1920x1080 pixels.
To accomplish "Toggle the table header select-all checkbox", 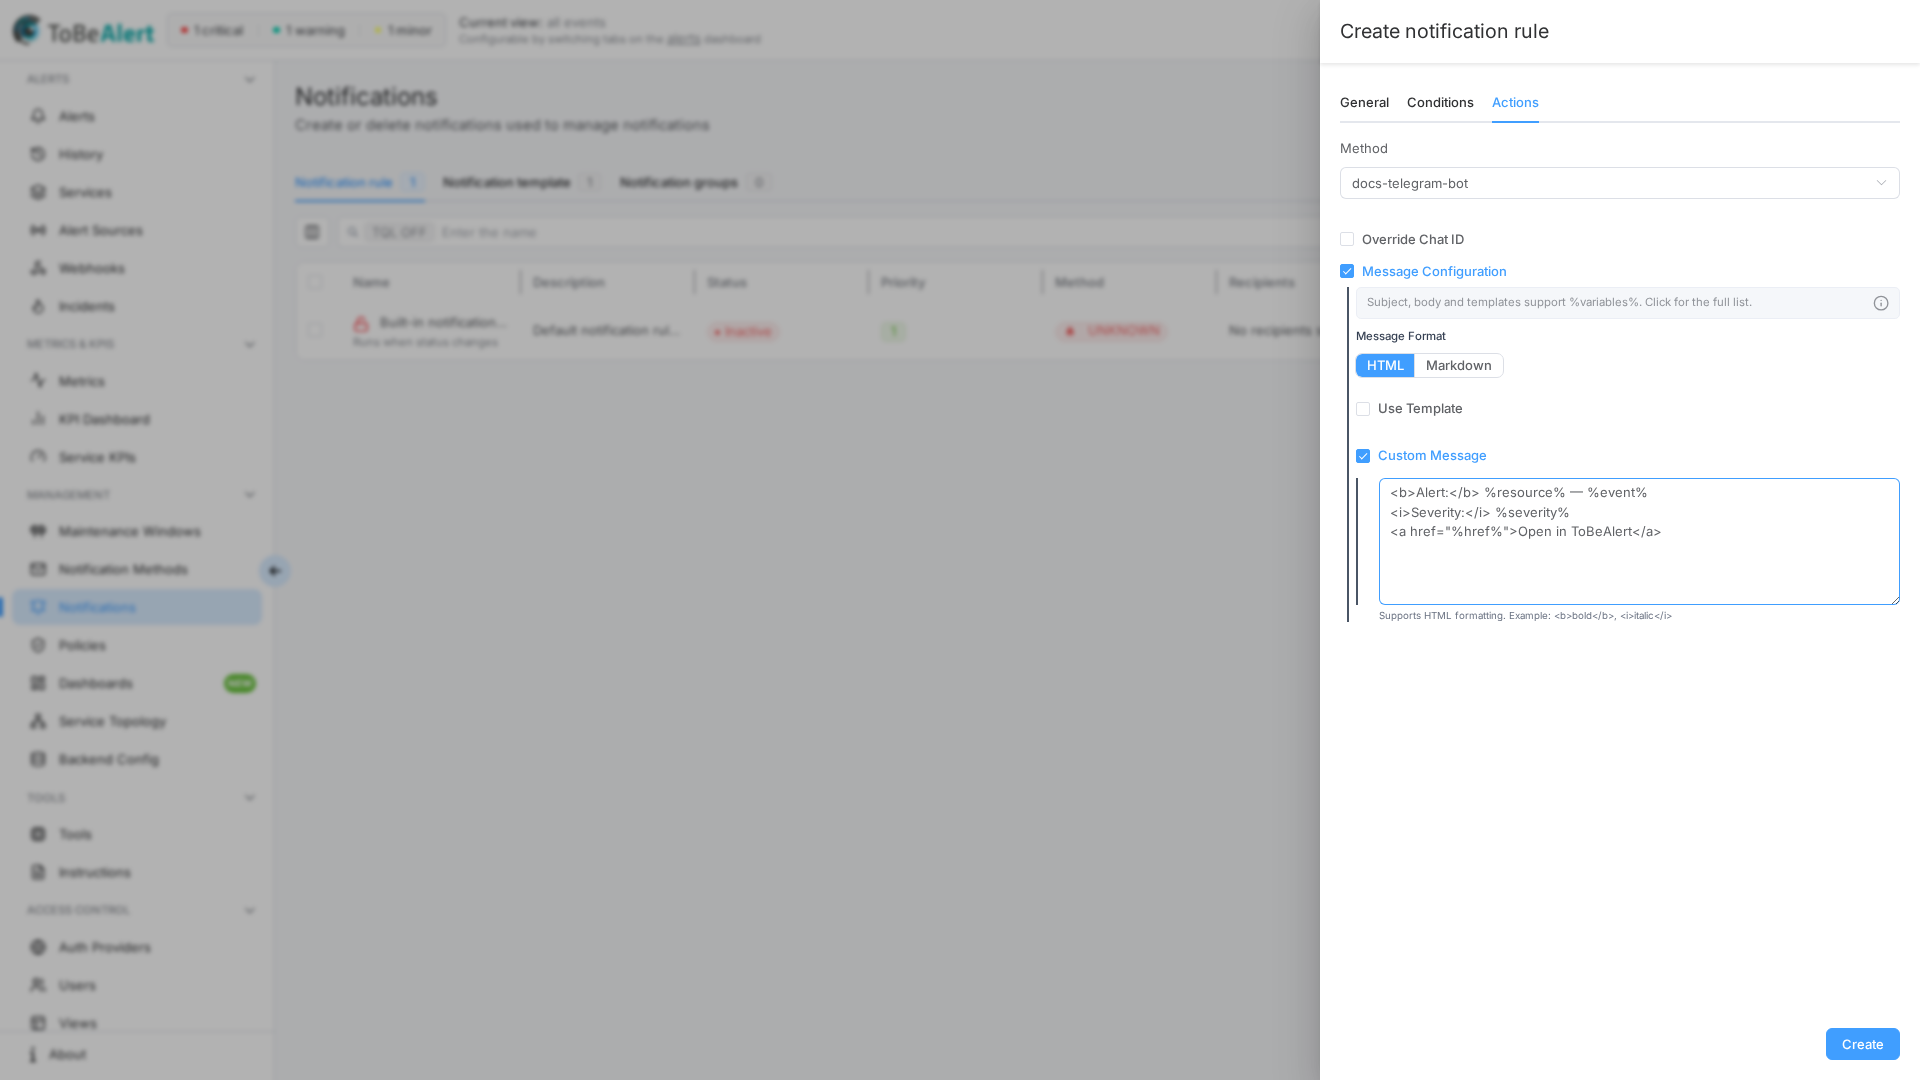I will tap(315, 282).
